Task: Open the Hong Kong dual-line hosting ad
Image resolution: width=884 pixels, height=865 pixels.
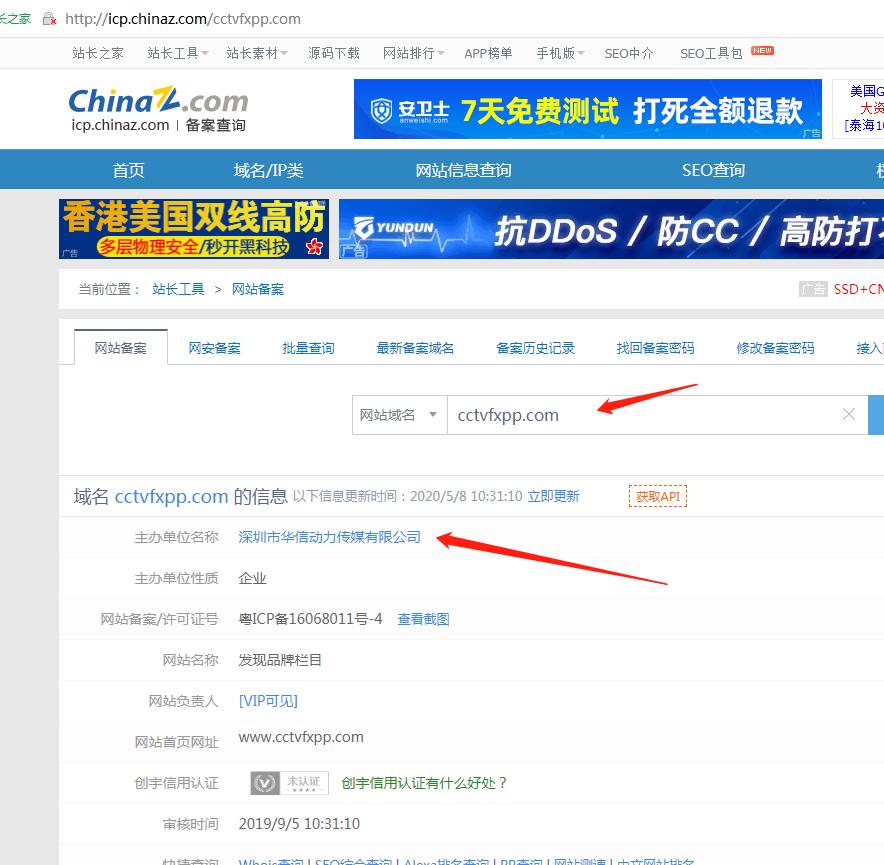Action: 193,229
